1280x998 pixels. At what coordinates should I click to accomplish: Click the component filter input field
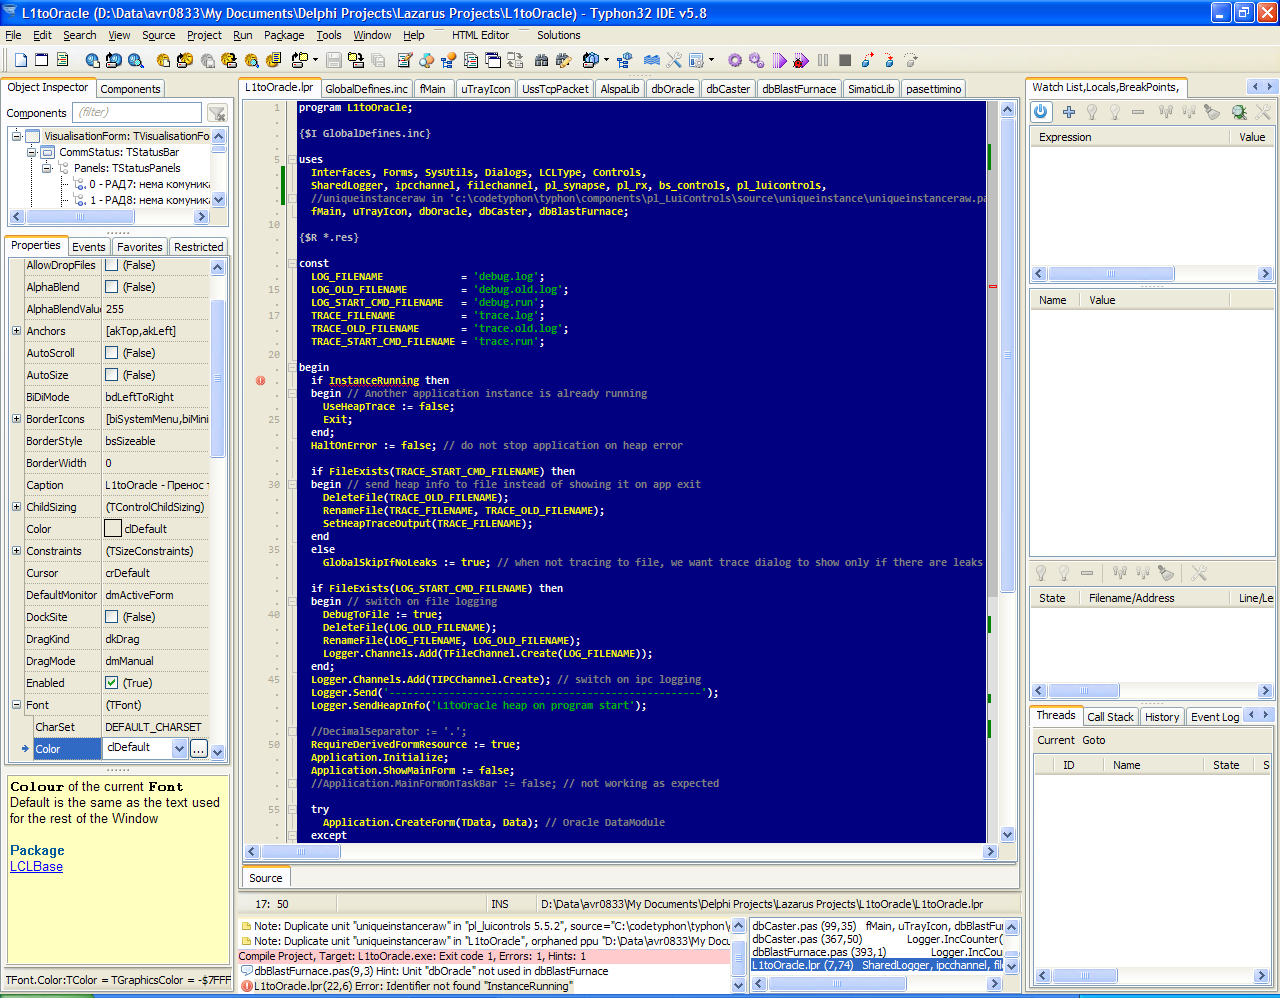tap(137, 112)
